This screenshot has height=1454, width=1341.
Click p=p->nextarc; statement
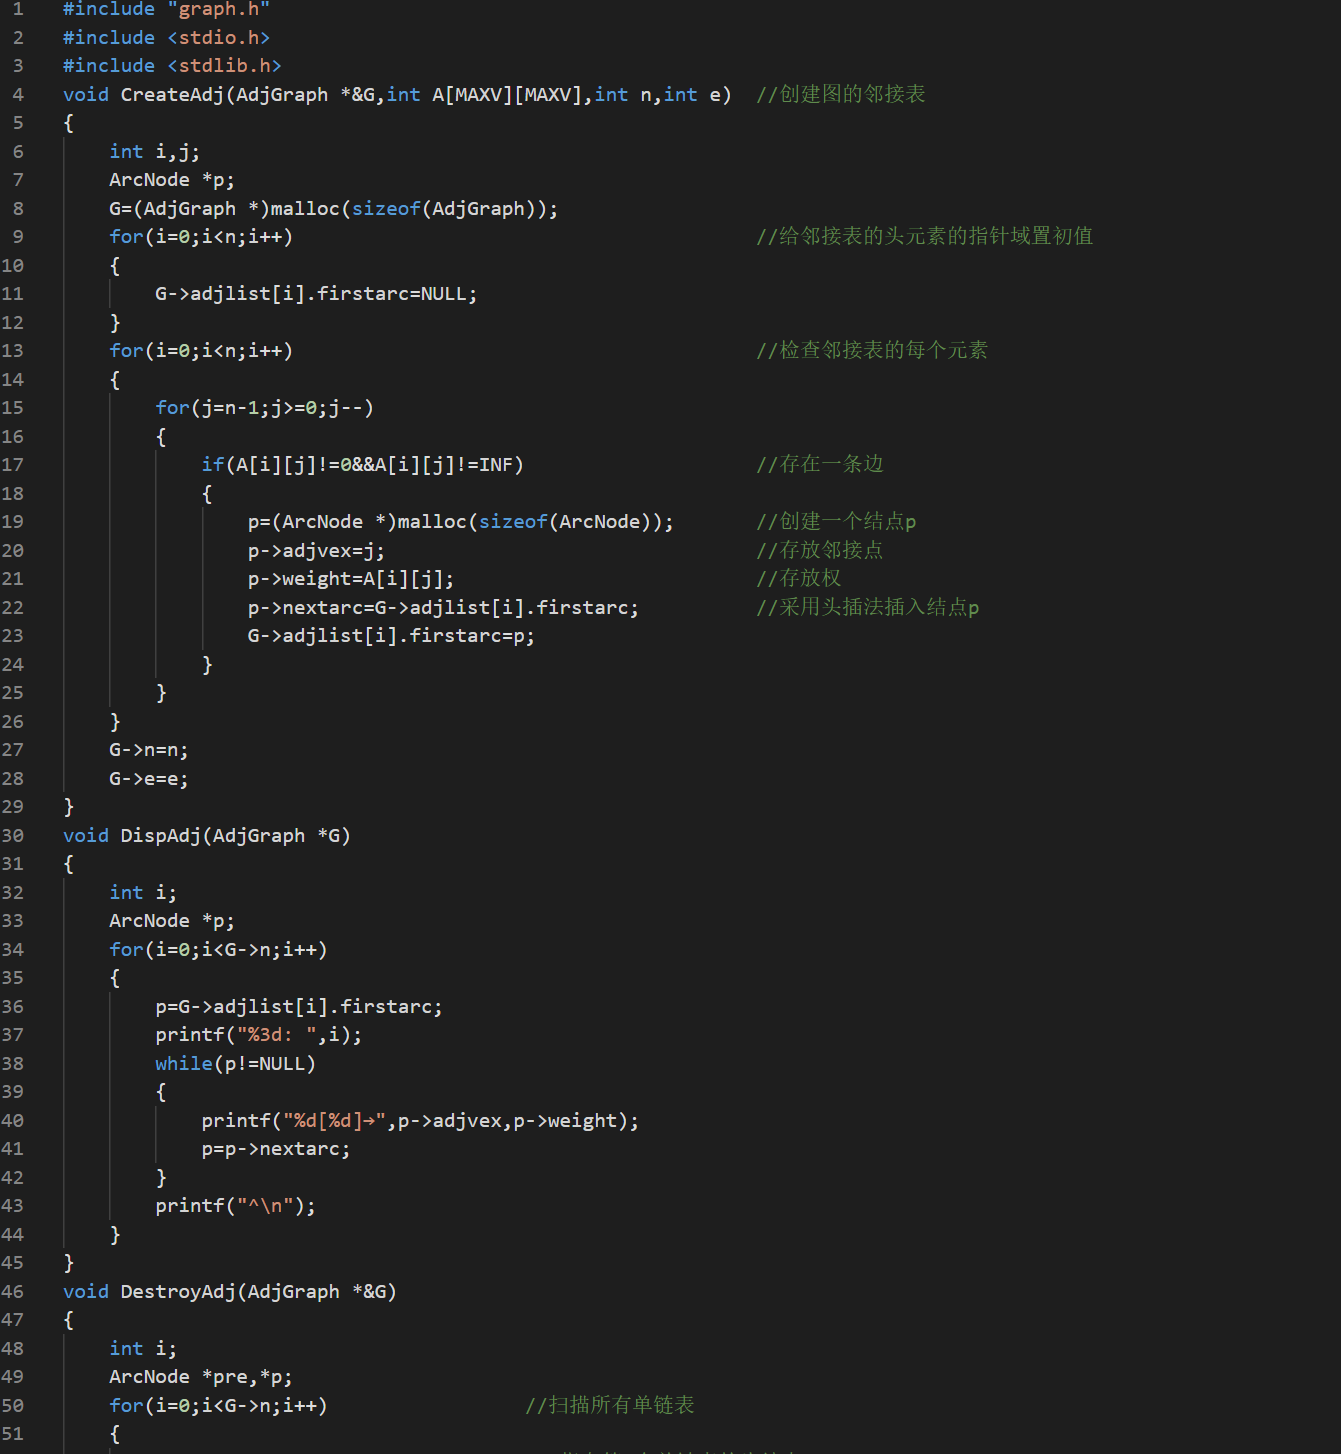(x=276, y=1148)
